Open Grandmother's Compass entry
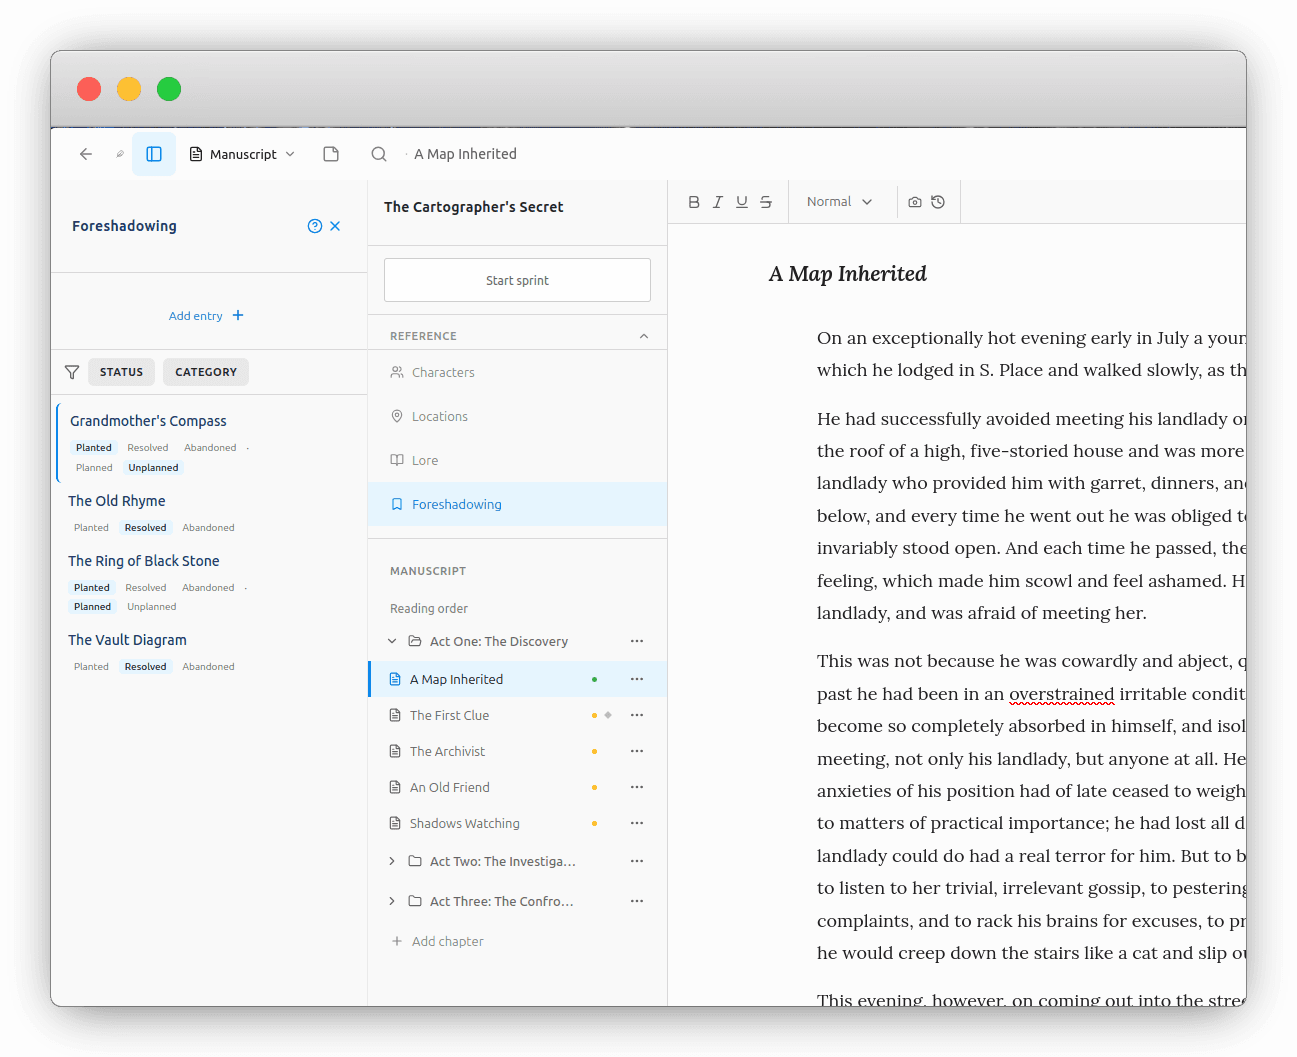 click(x=148, y=421)
